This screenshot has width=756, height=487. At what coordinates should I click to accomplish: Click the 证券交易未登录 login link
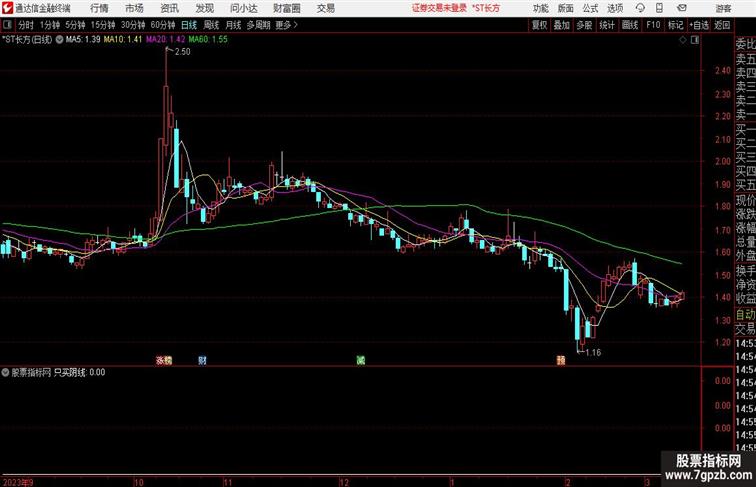[x=439, y=8]
